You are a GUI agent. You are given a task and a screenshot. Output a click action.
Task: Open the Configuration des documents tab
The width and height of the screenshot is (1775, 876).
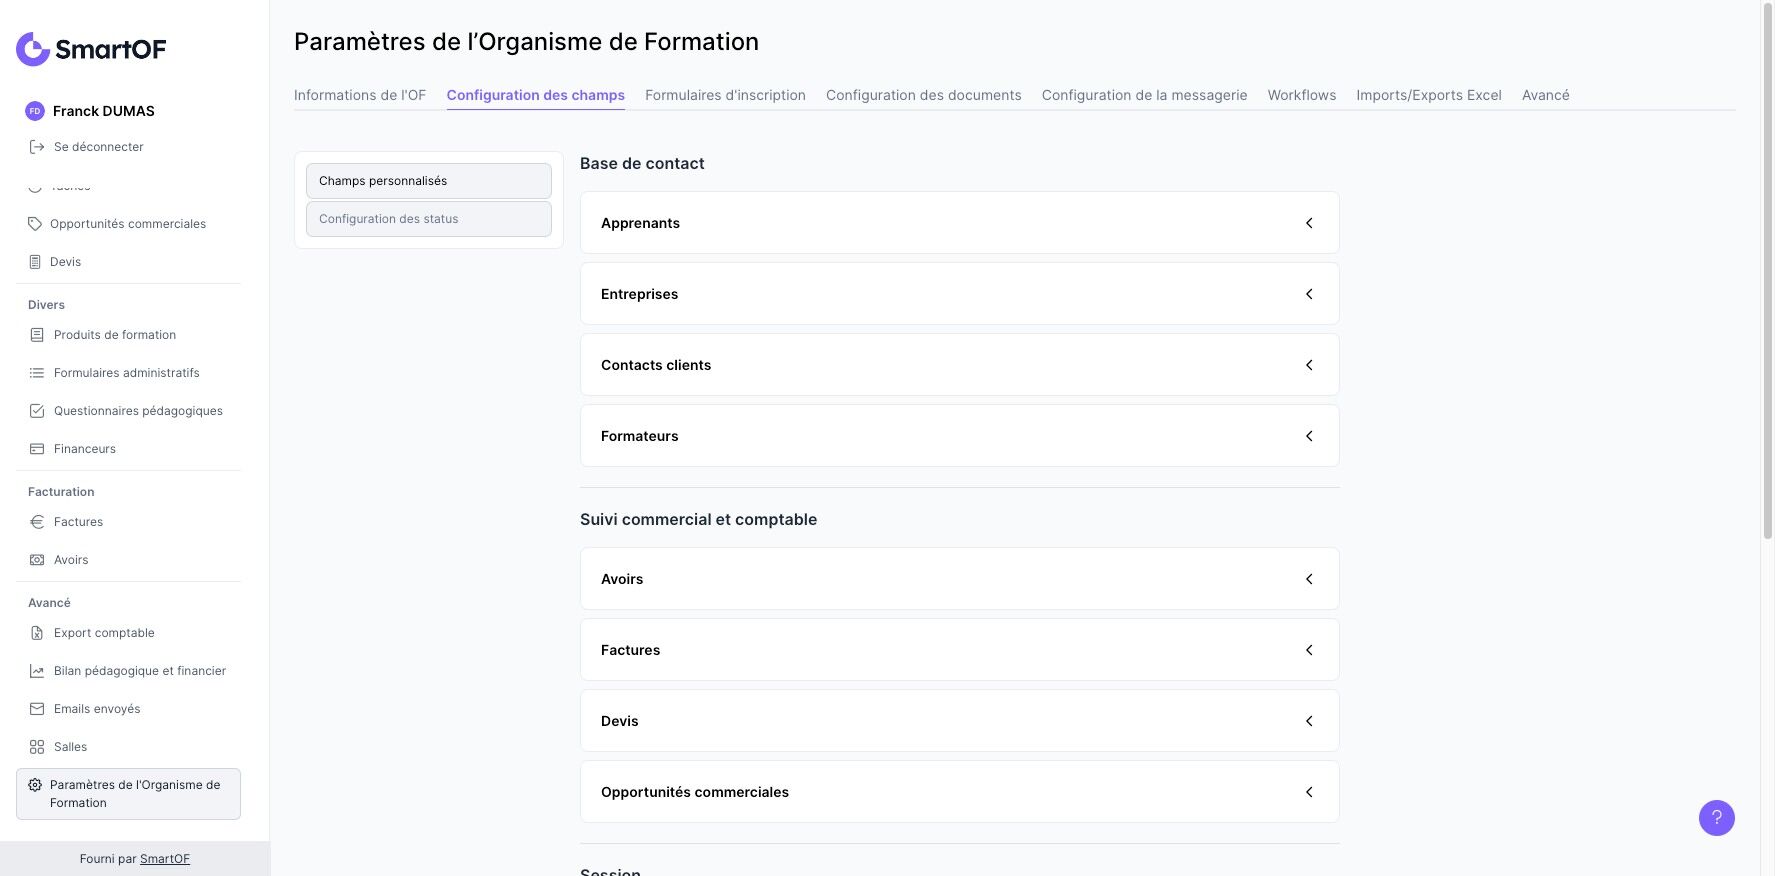[x=923, y=95]
